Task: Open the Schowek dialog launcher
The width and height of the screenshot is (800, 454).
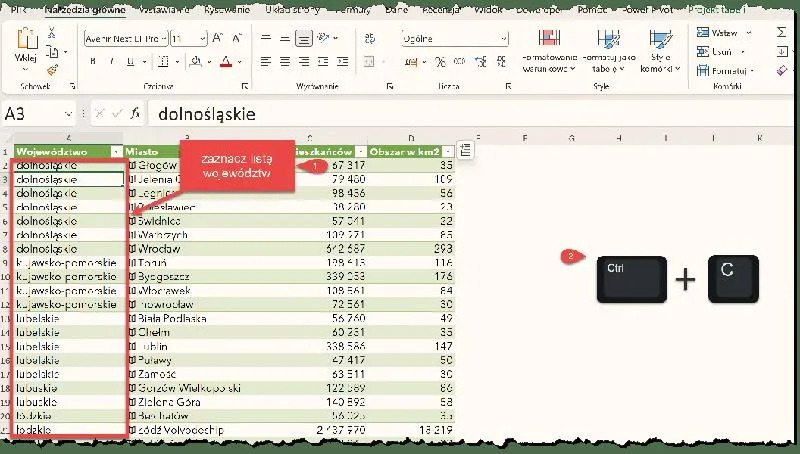Action: (x=72, y=86)
